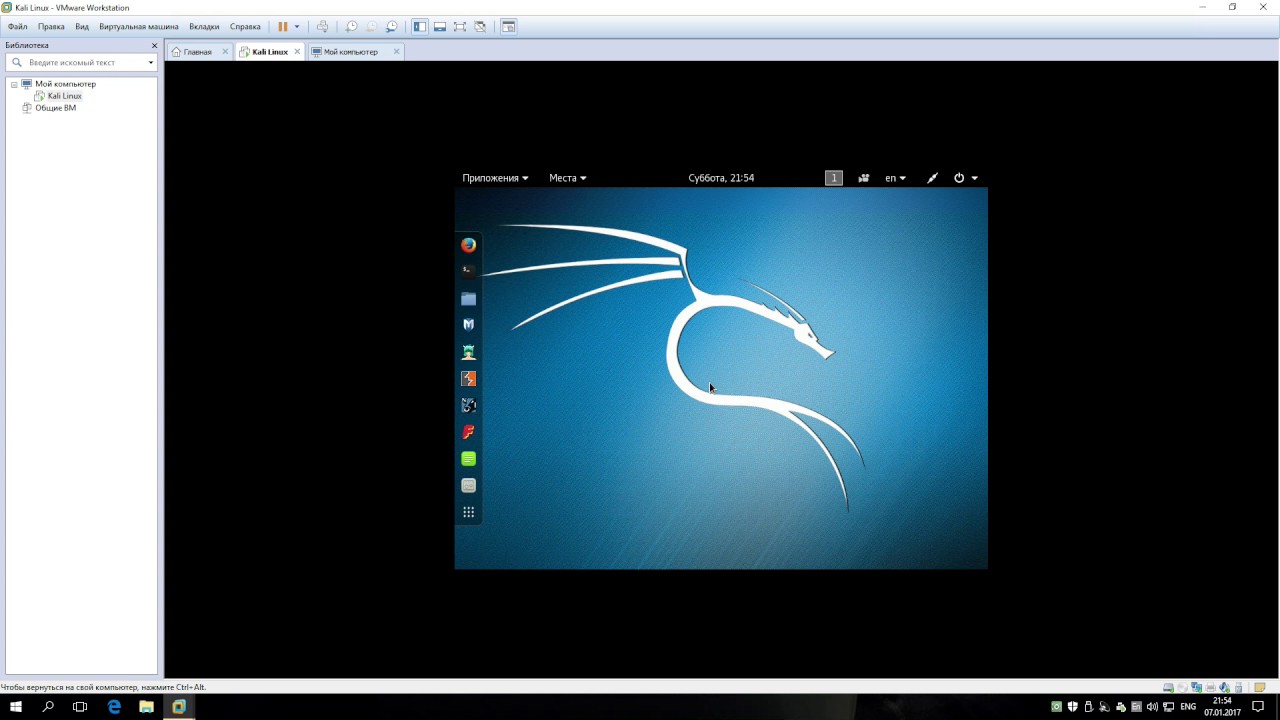Open the en keyboard layout dropdown

895,178
